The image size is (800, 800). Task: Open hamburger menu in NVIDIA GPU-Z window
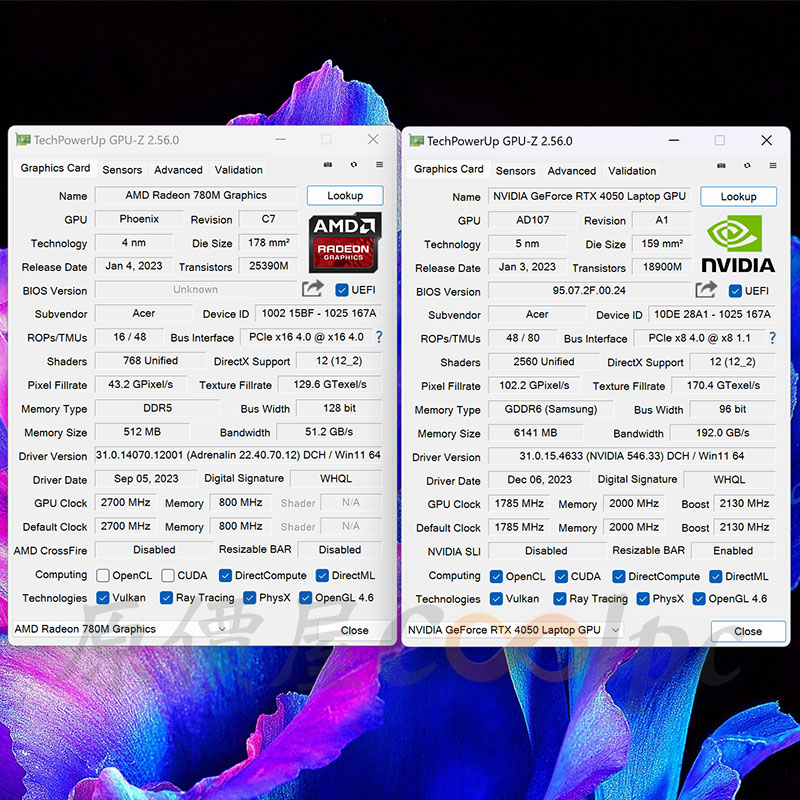pos(773,165)
